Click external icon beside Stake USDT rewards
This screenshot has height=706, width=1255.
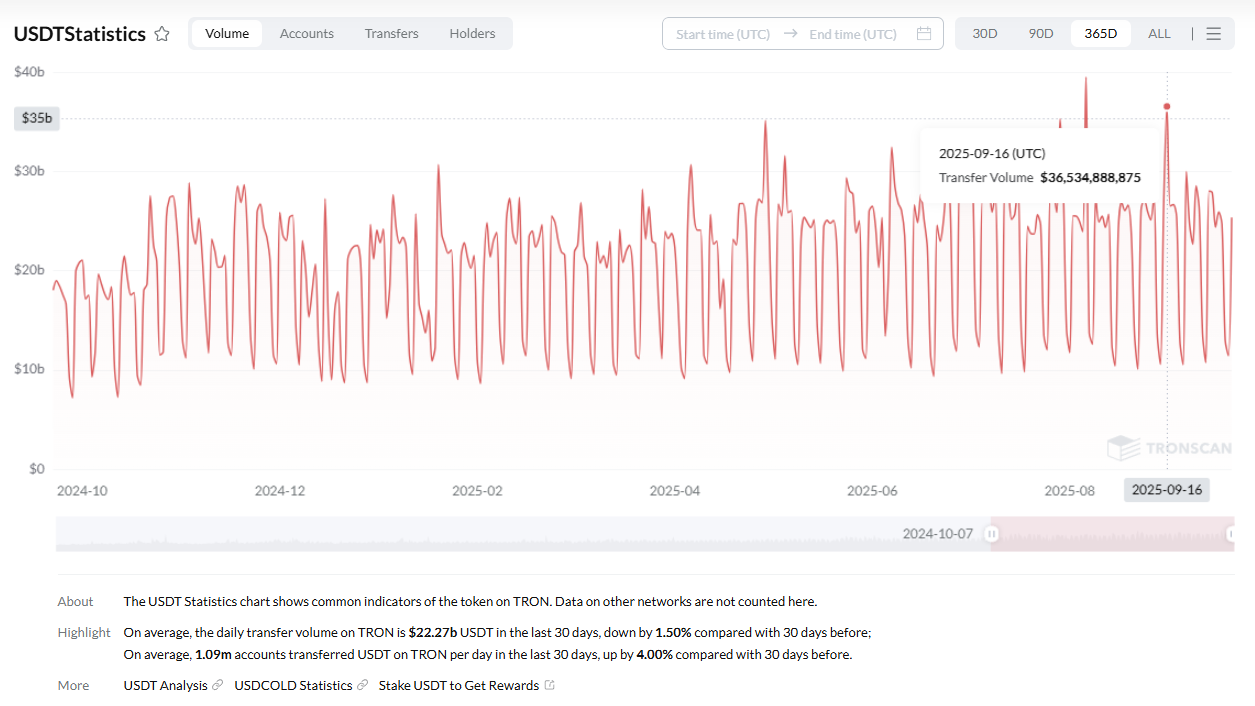tap(549, 685)
